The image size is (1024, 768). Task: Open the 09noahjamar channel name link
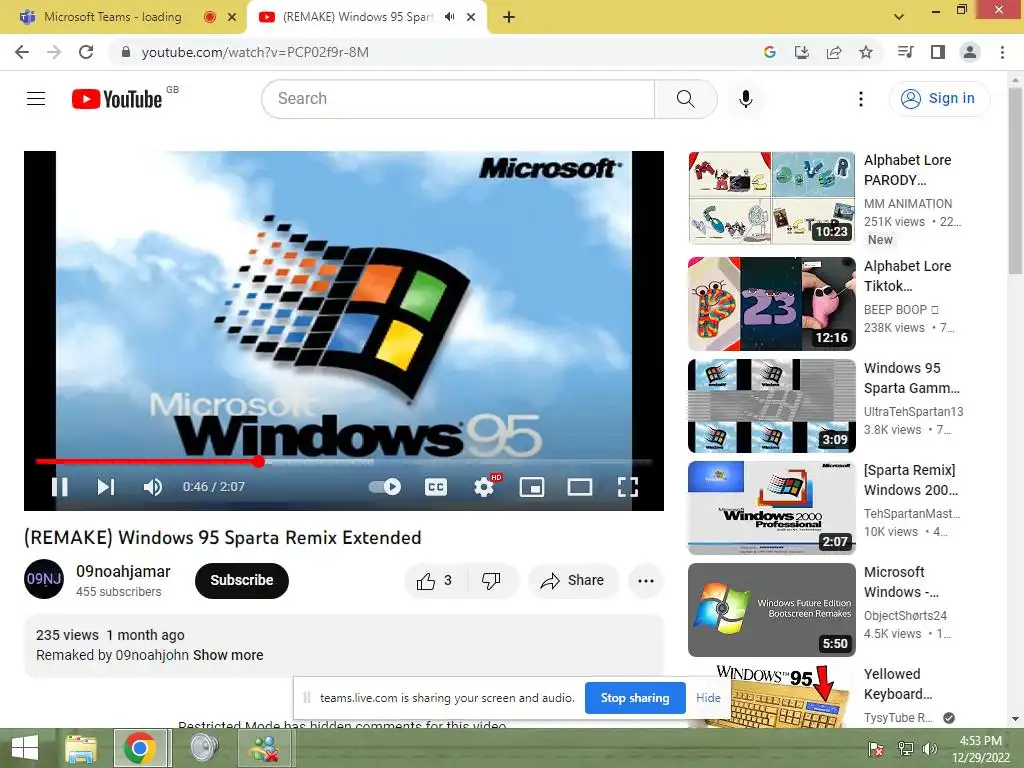[123, 571]
